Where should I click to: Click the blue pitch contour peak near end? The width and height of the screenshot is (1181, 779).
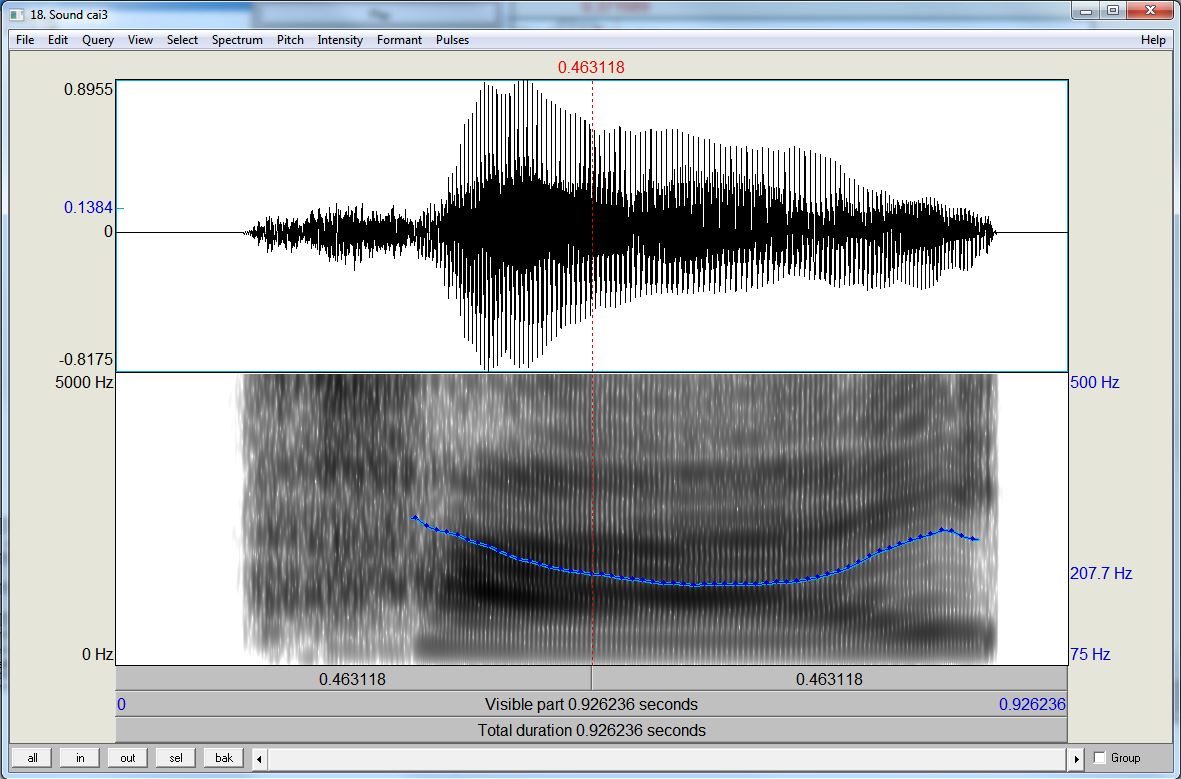tap(943, 530)
